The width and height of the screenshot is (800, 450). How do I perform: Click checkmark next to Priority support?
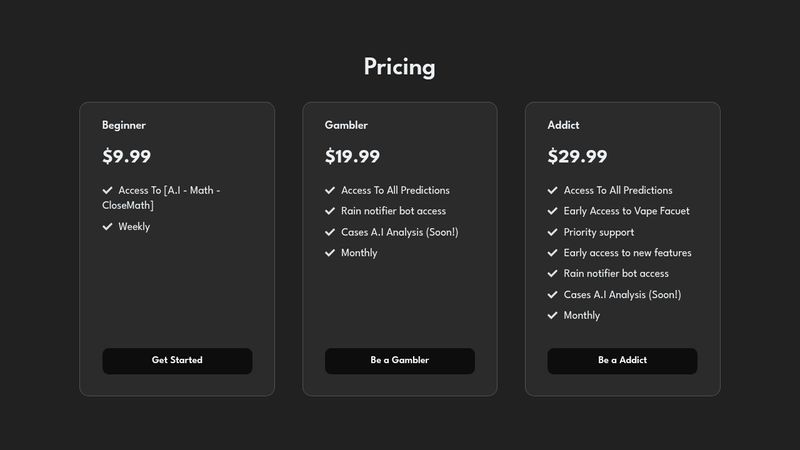(x=553, y=232)
